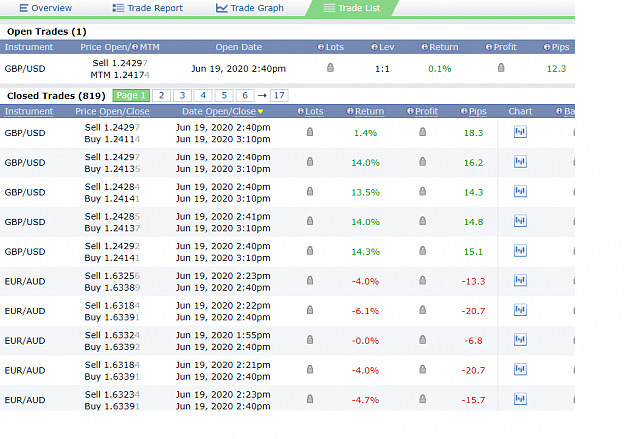This screenshot has height=439, width=625.
Task: Open the Trade Graph tab
Action: pyautogui.click(x=250, y=8)
